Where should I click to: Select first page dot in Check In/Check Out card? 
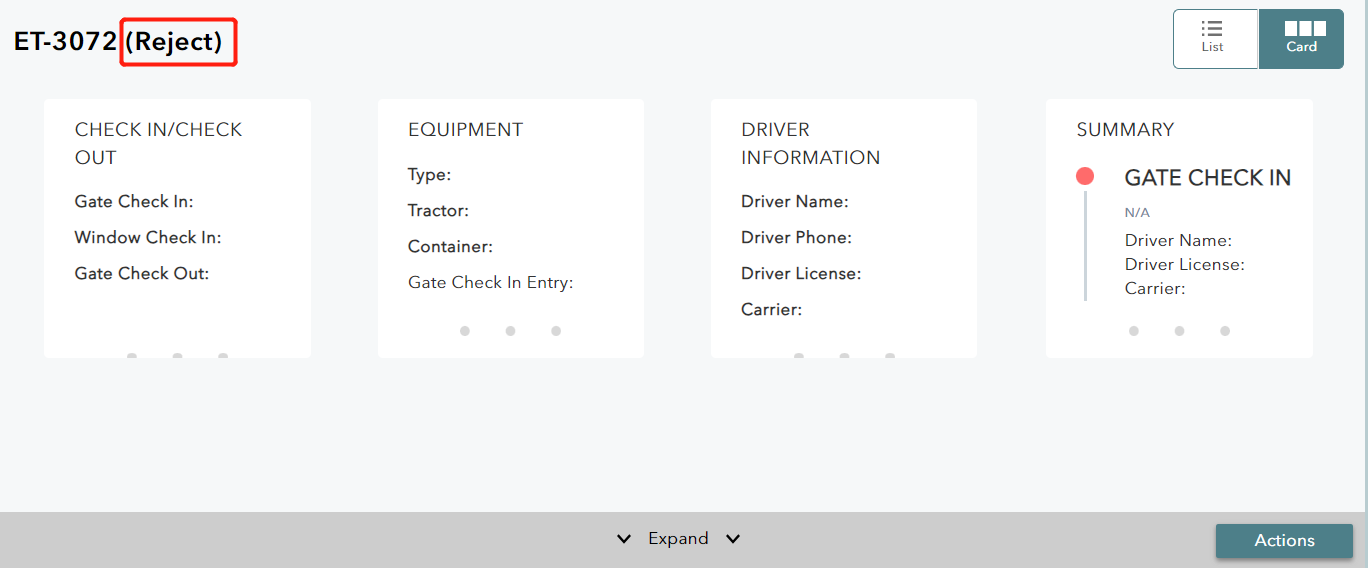tap(132, 355)
